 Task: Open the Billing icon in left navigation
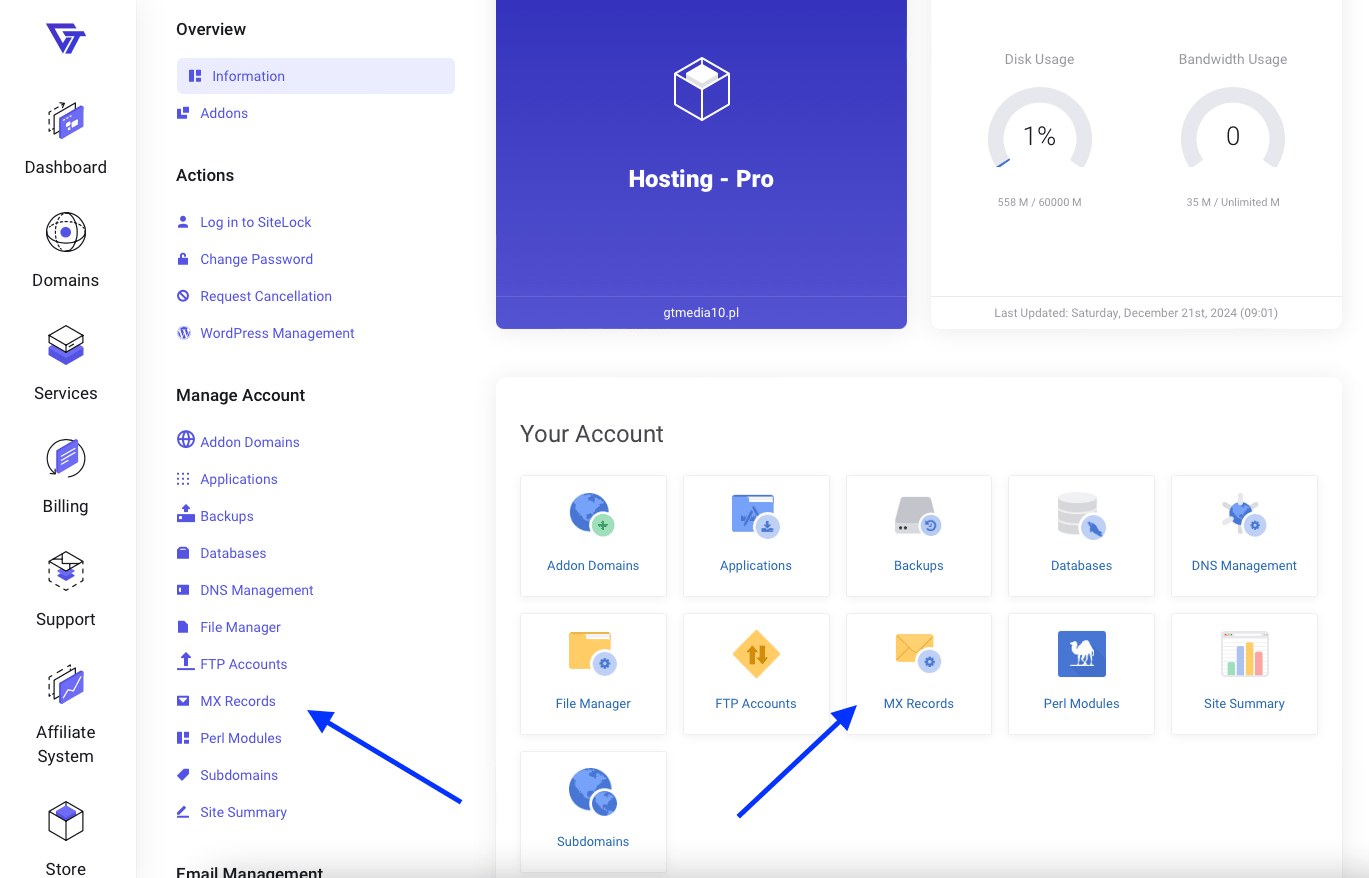(x=66, y=458)
